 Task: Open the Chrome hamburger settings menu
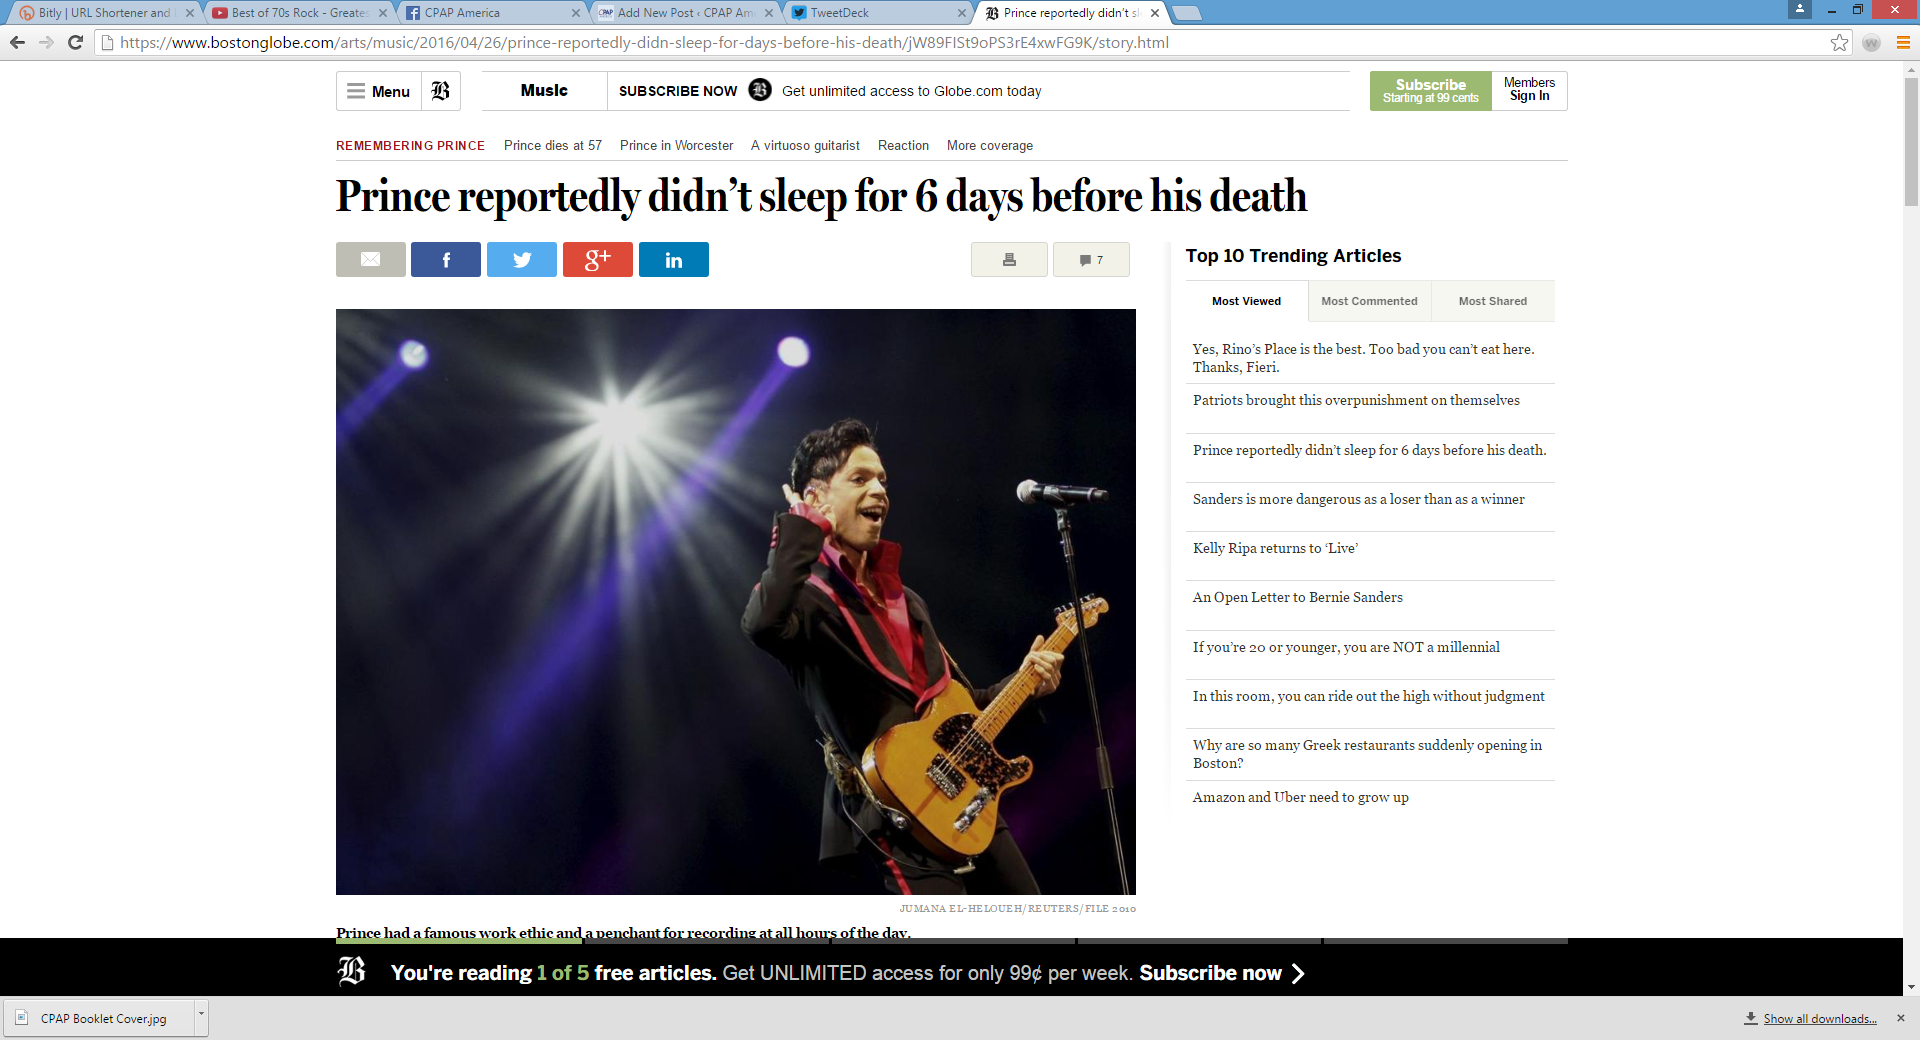pyautogui.click(x=1903, y=42)
